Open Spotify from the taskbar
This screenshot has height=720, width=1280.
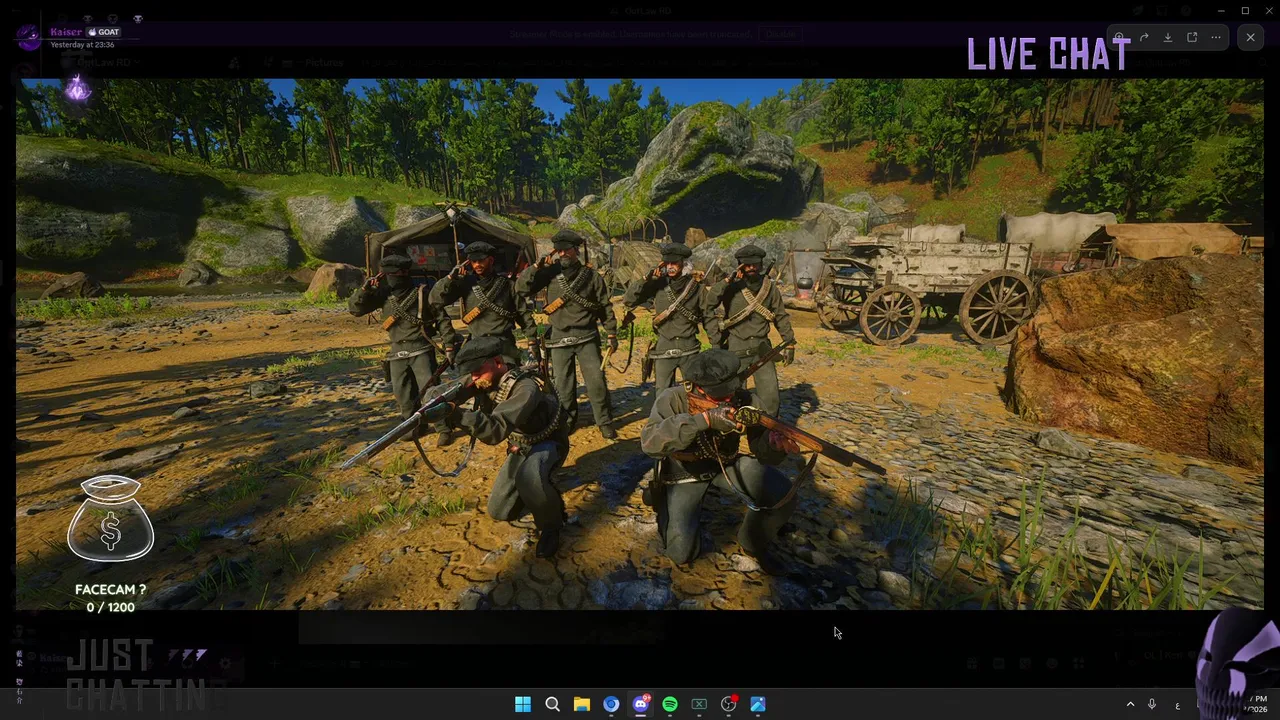point(670,704)
